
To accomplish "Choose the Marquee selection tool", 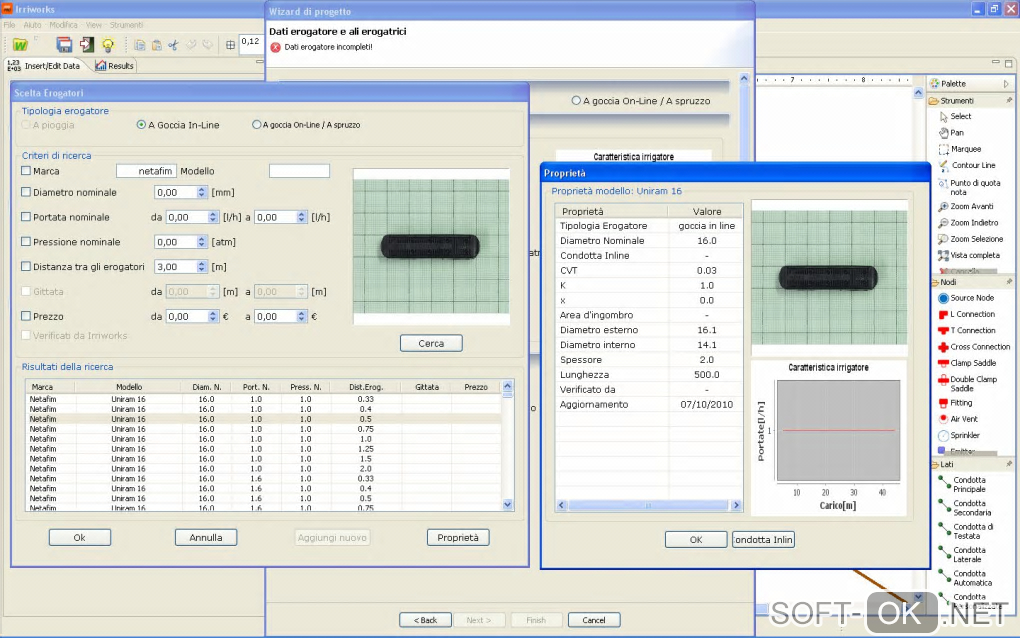I will (x=964, y=149).
